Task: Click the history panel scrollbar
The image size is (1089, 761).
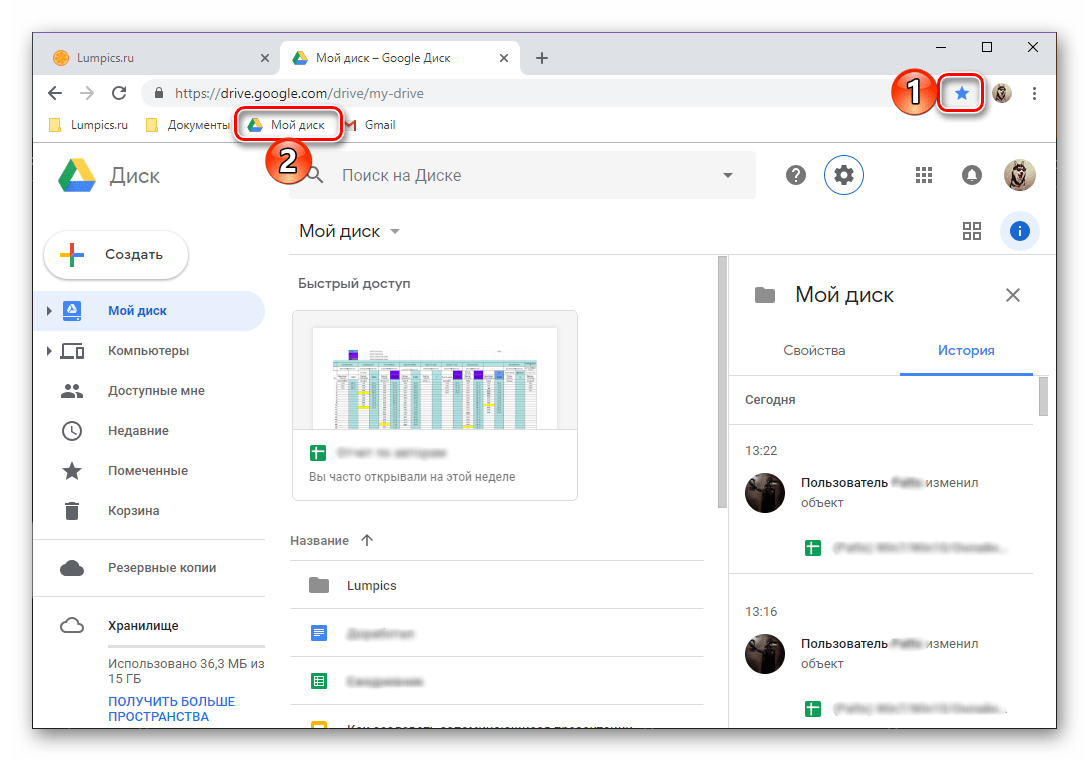Action: click(1042, 396)
